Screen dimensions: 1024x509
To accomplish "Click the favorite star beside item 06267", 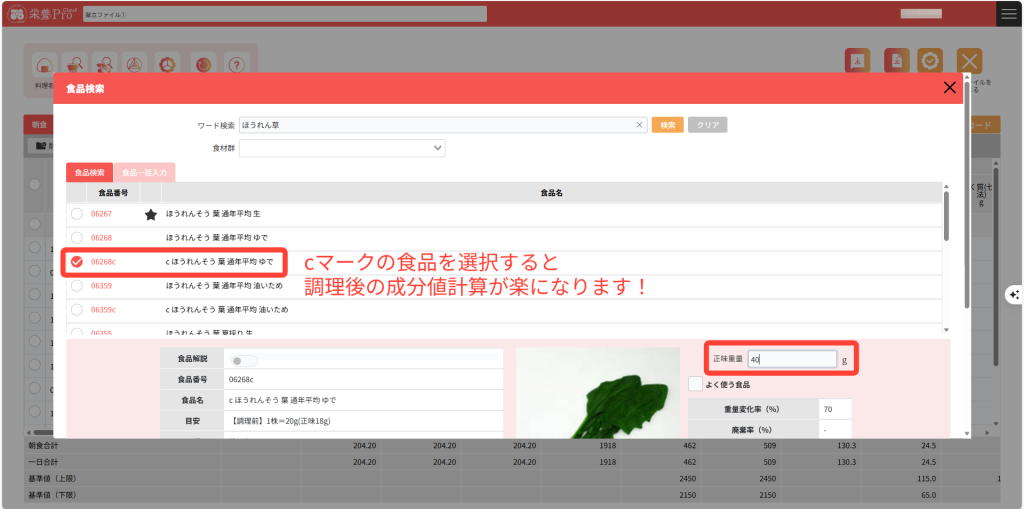I will click(151, 214).
